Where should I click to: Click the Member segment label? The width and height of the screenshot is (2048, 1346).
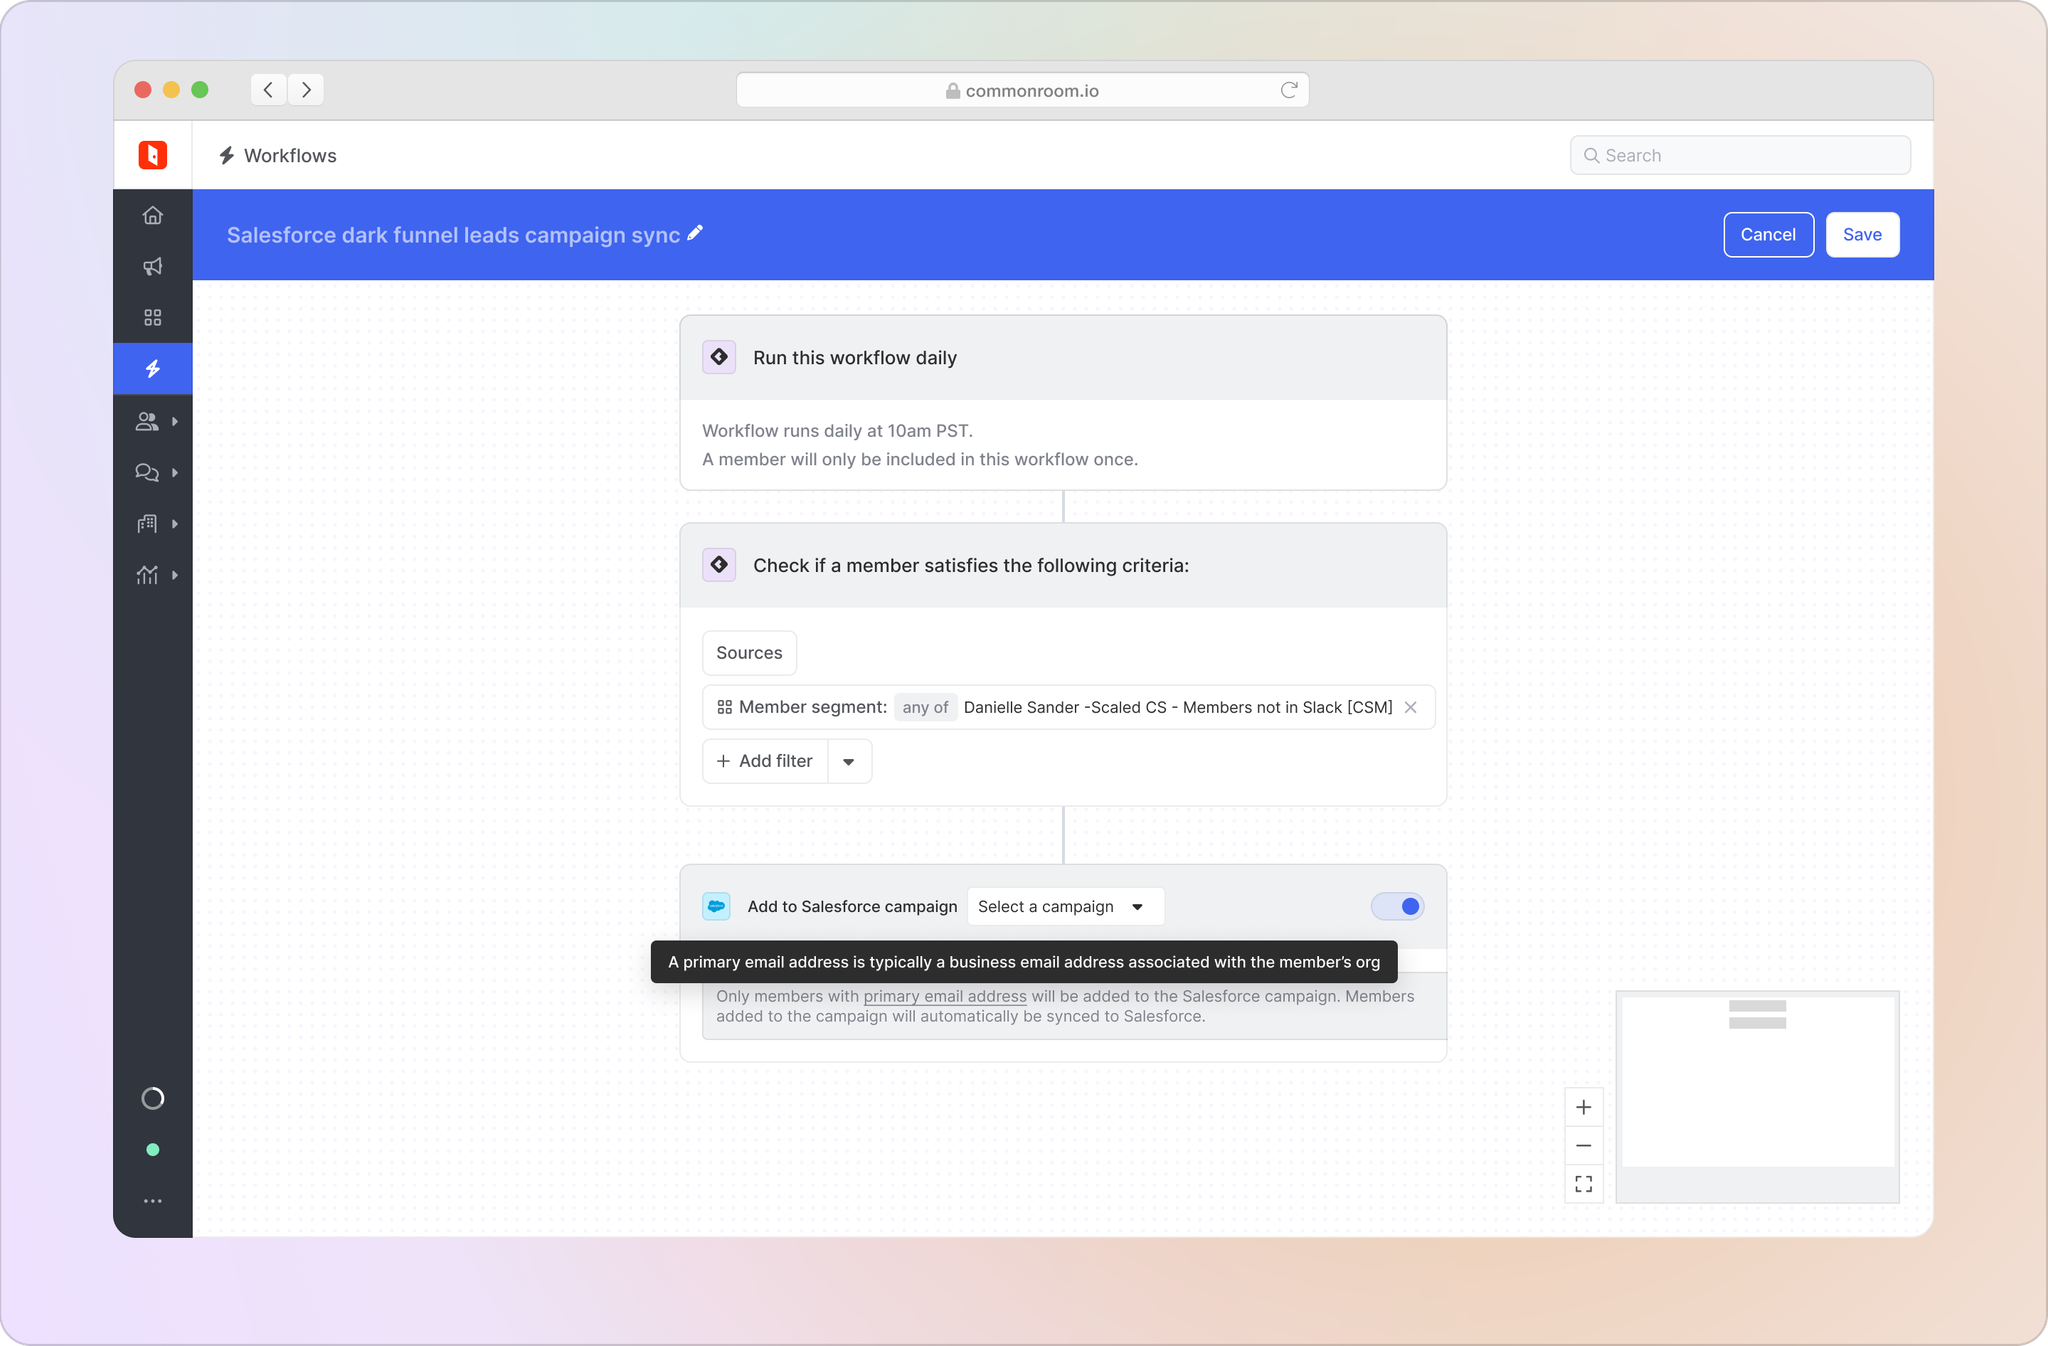[x=812, y=707]
